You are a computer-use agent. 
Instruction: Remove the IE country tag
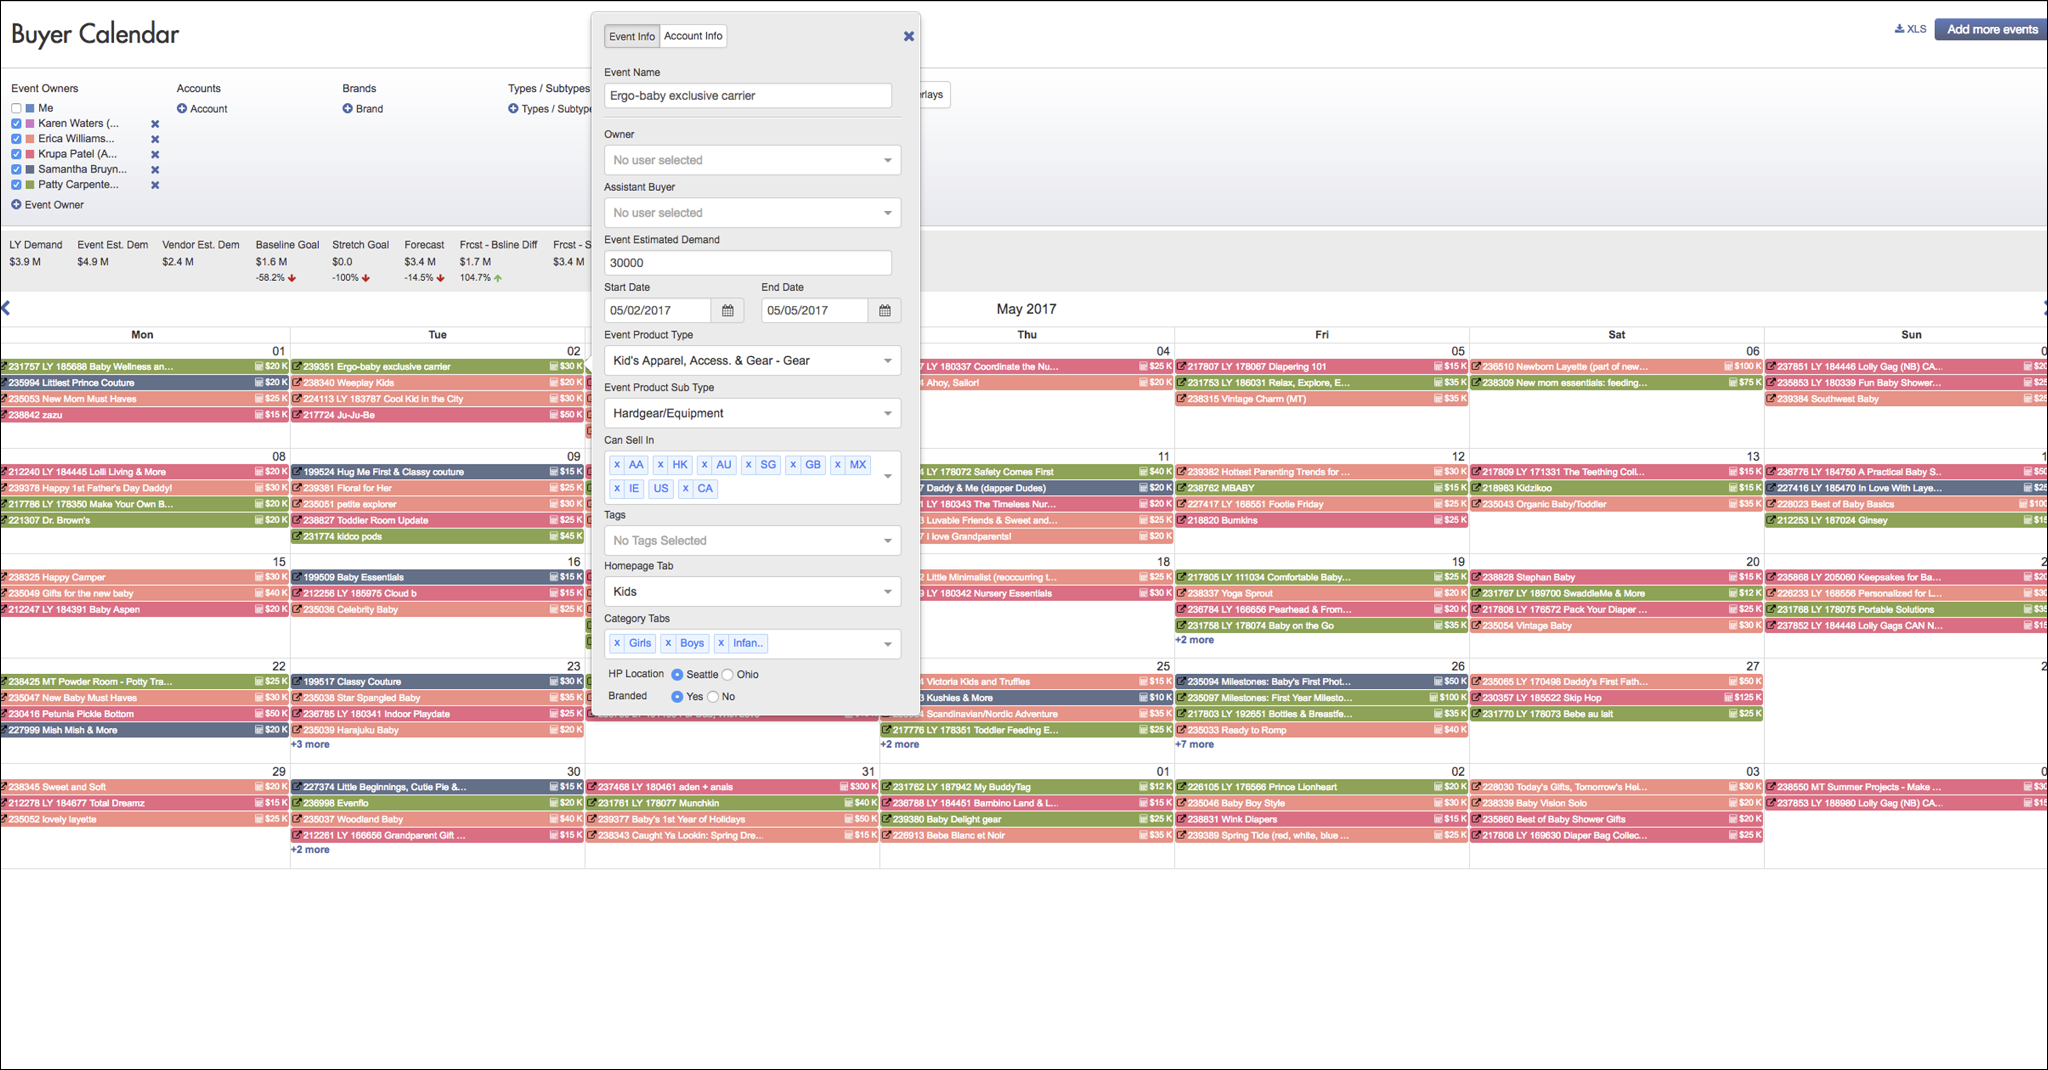tap(617, 489)
